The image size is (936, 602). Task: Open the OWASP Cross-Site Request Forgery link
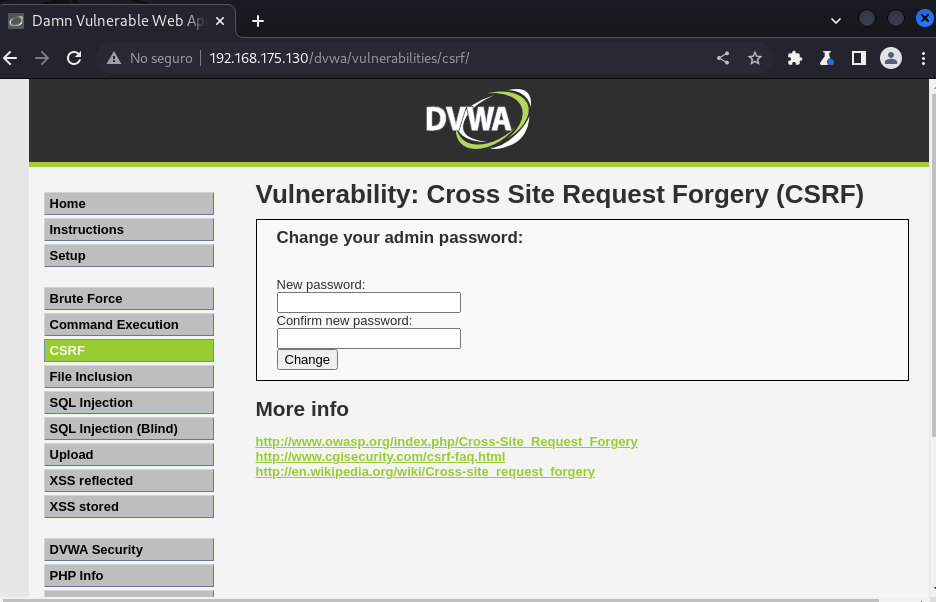coord(447,441)
